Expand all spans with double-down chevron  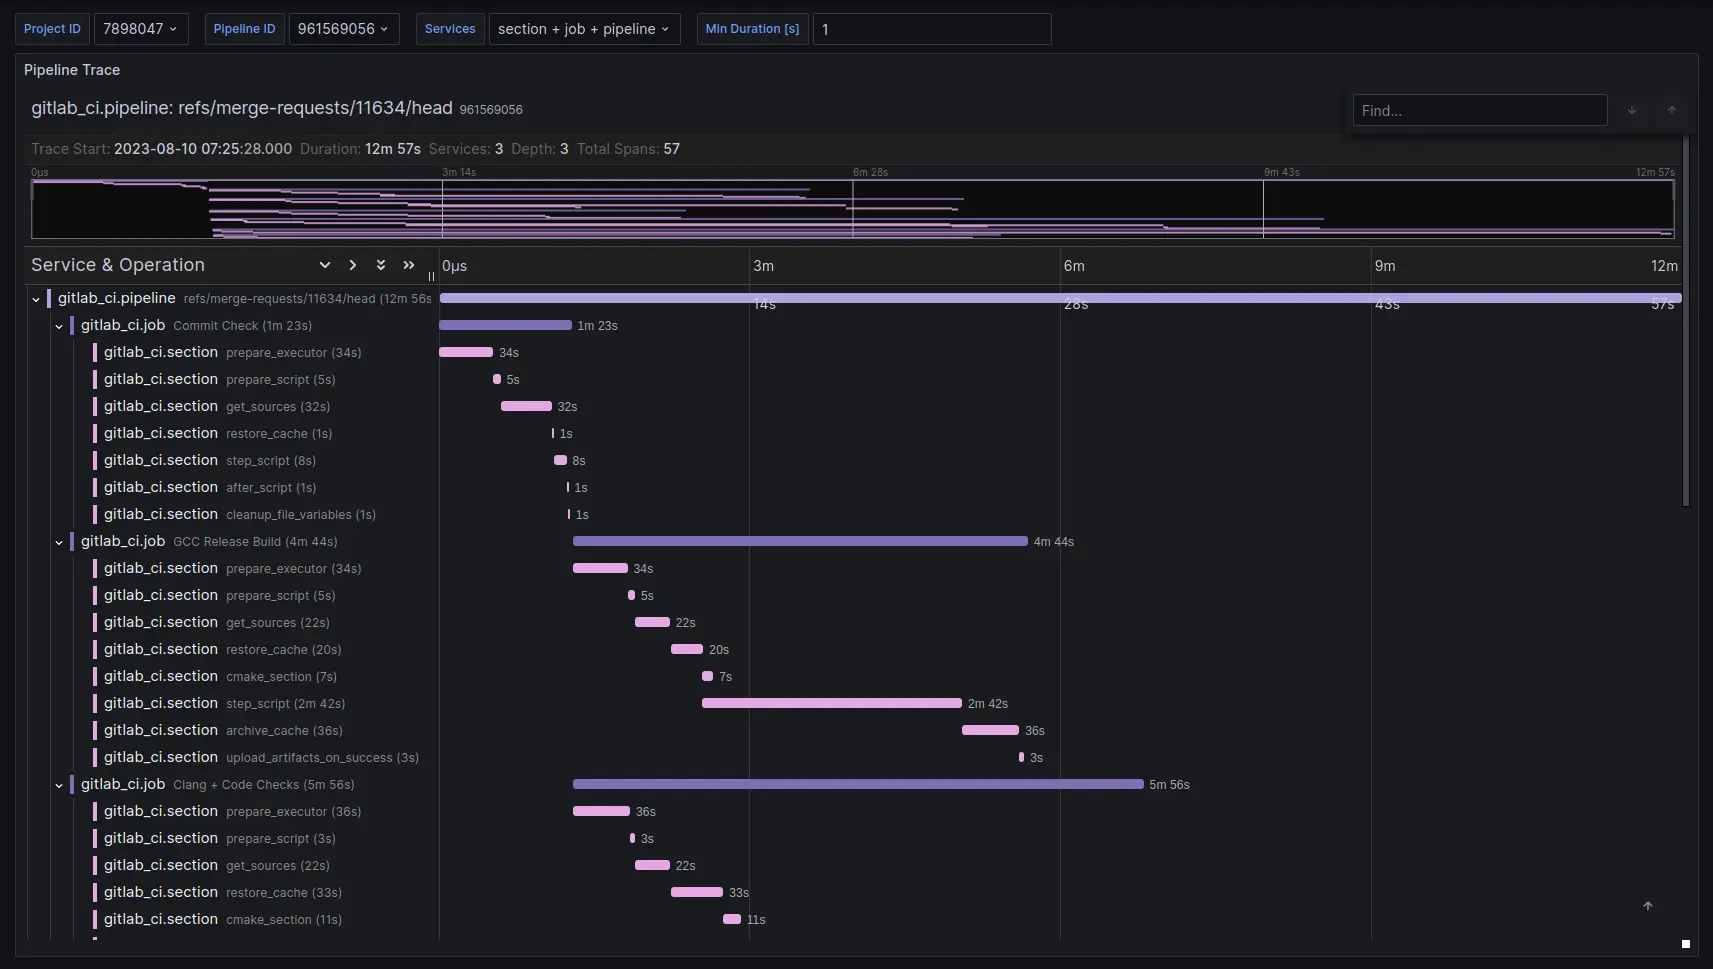tap(381, 265)
